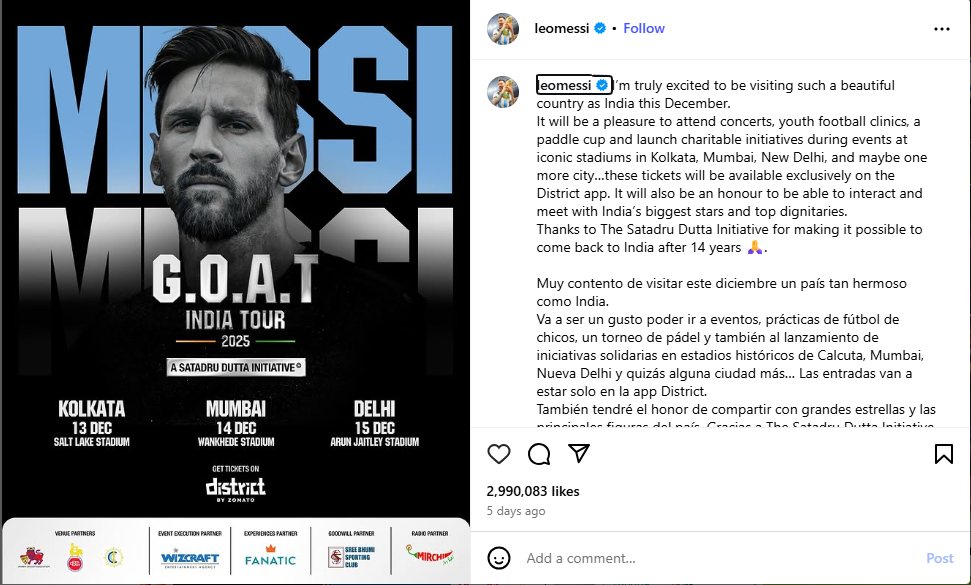This screenshot has width=971, height=585.
Task: Follow the leomessi account
Action: point(644,28)
